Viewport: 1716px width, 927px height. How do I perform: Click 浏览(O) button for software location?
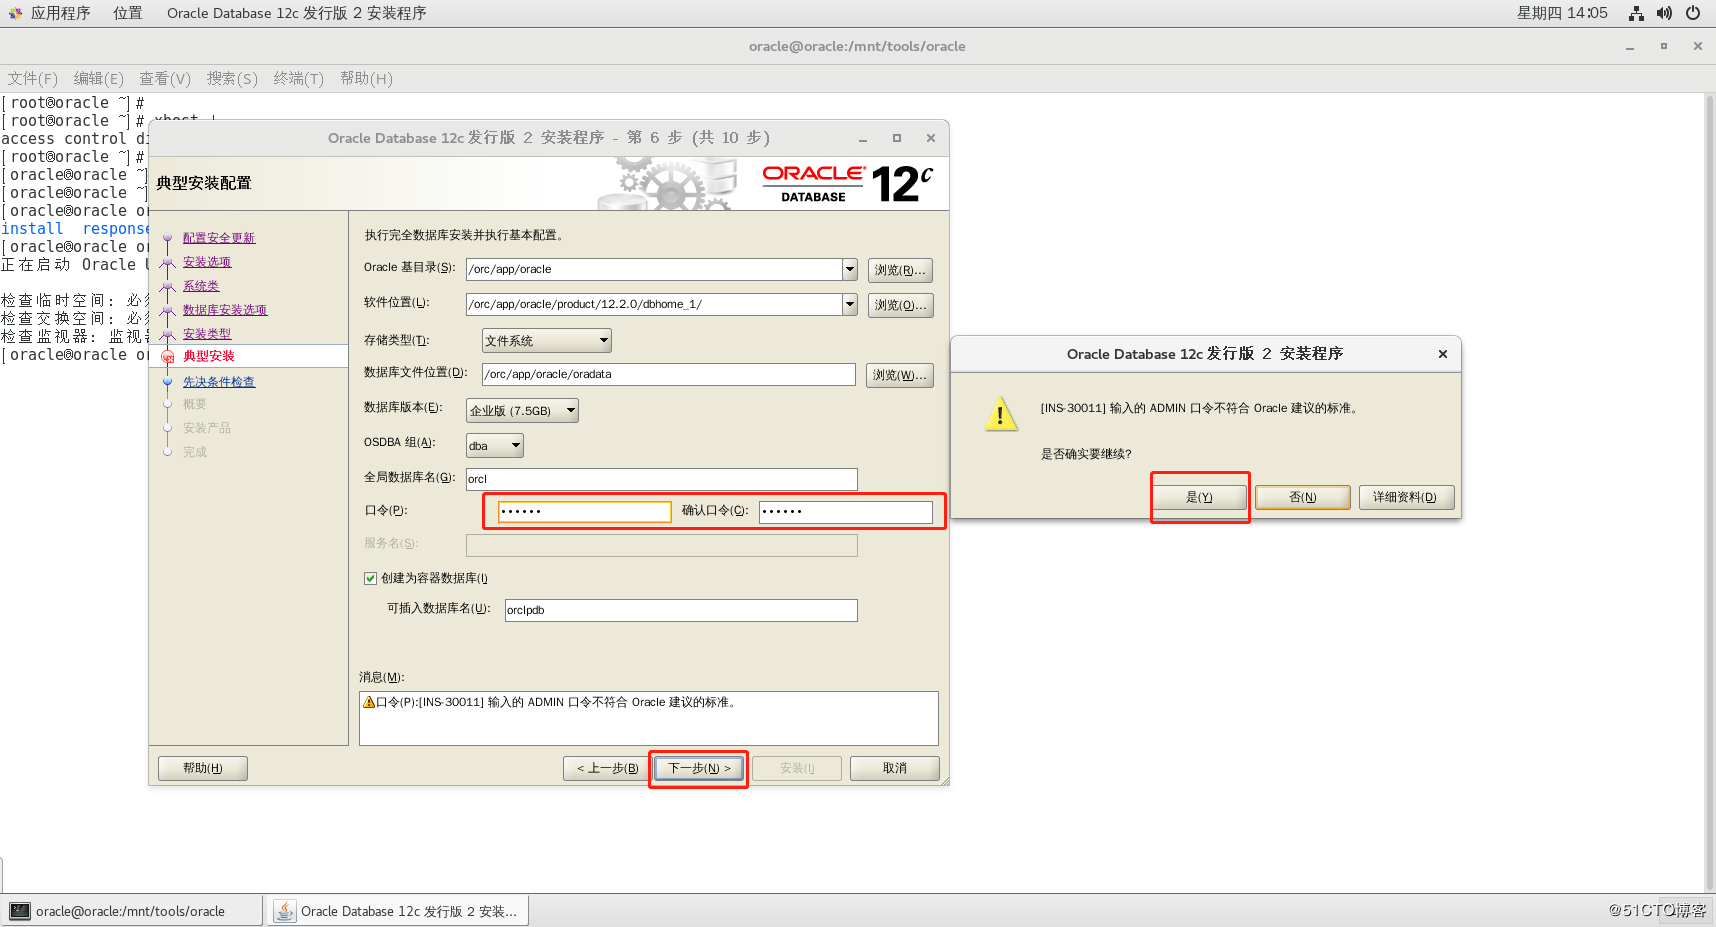coord(900,305)
